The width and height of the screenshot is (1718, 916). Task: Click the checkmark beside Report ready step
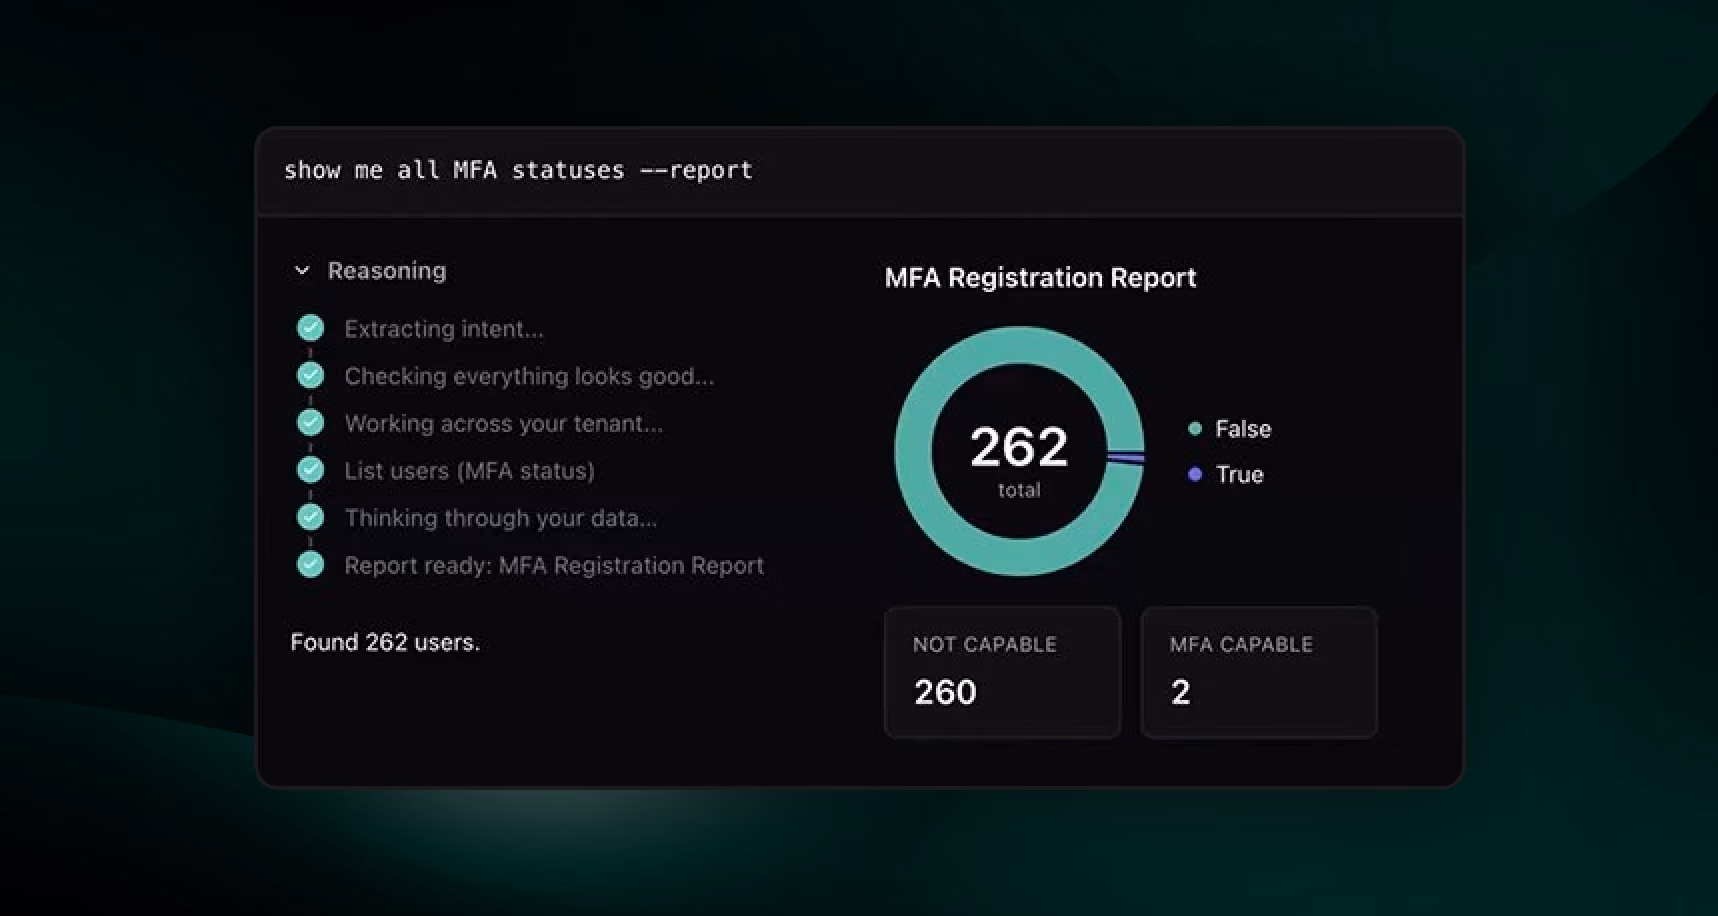(x=311, y=564)
